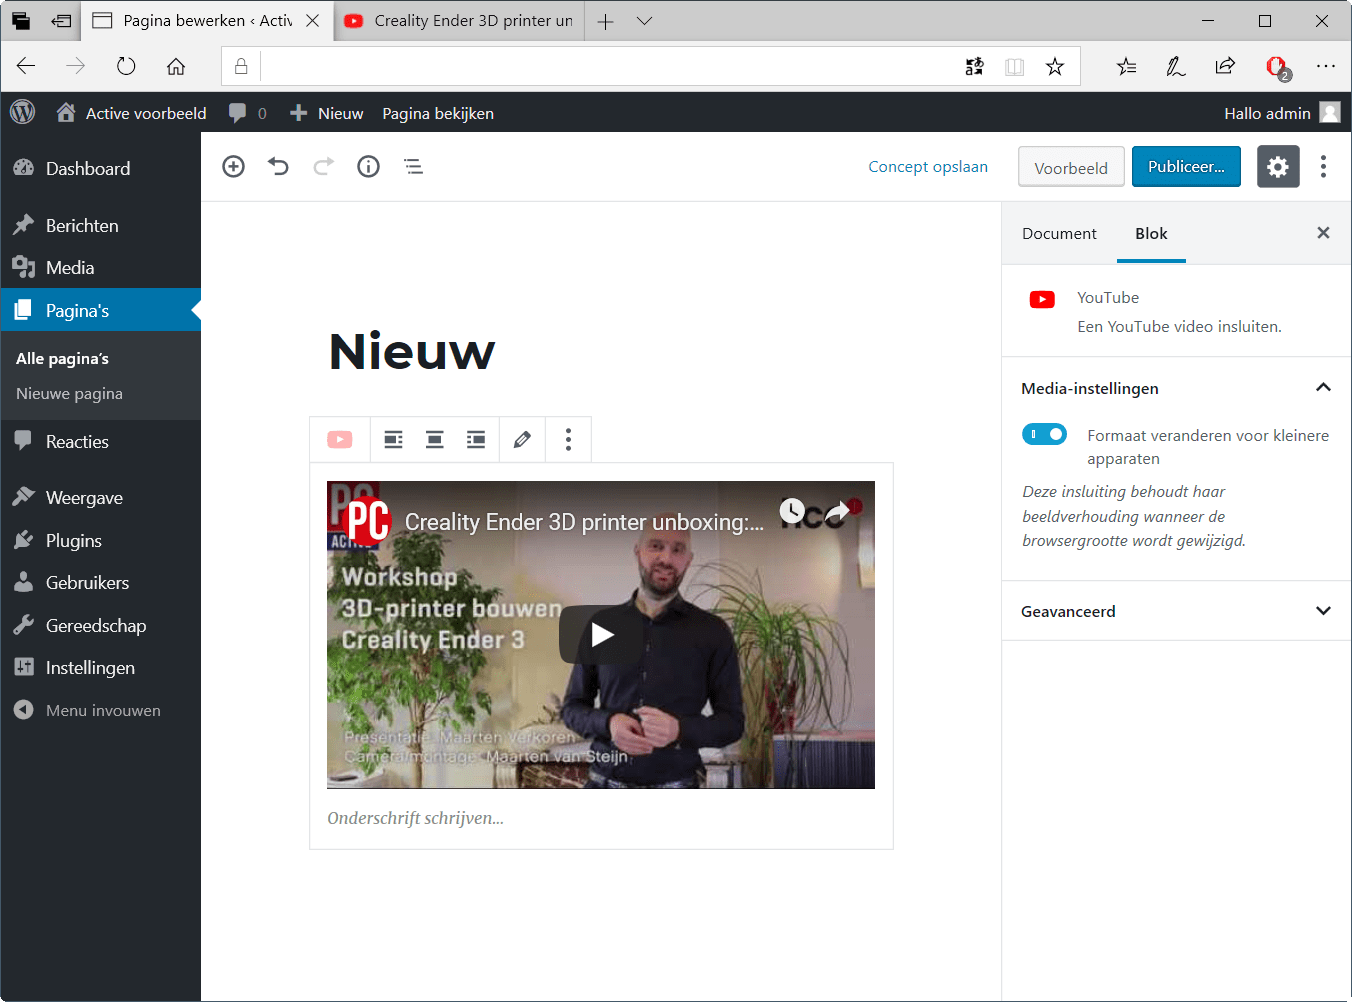Image resolution: width=1352 pixels, height=1002 pixels.
Task: Align the YouTube block right
Action: click(x=476, y=439)
